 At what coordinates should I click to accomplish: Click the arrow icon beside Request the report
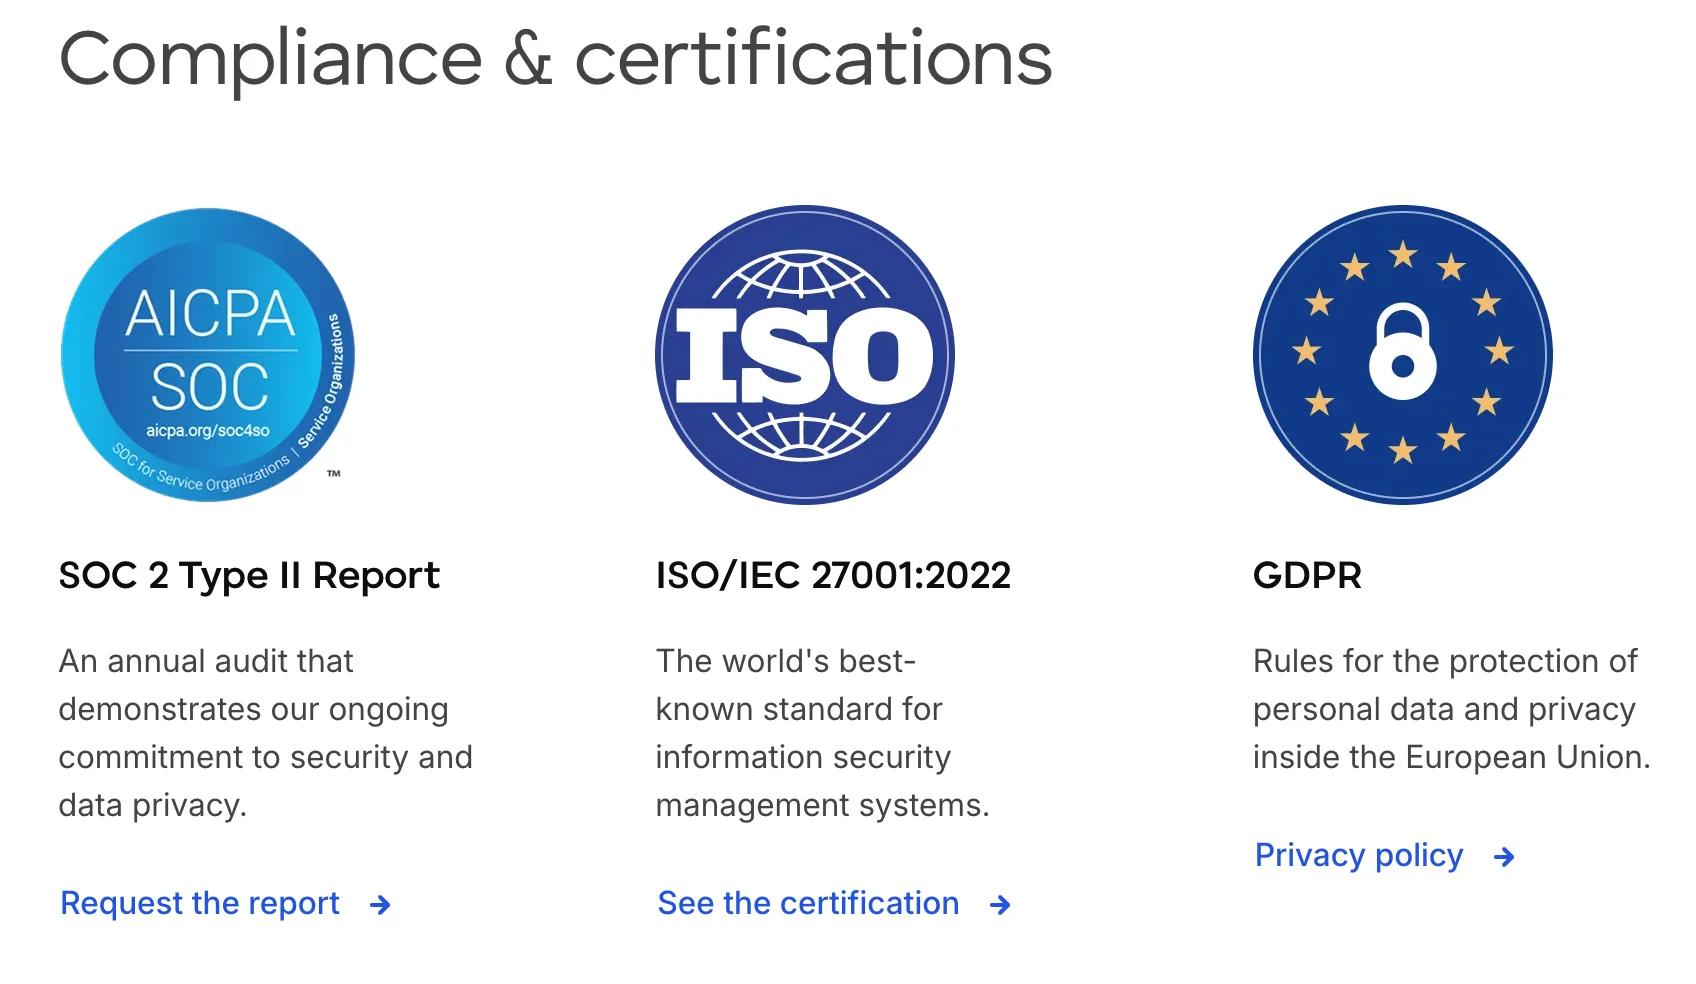(380, 905)
